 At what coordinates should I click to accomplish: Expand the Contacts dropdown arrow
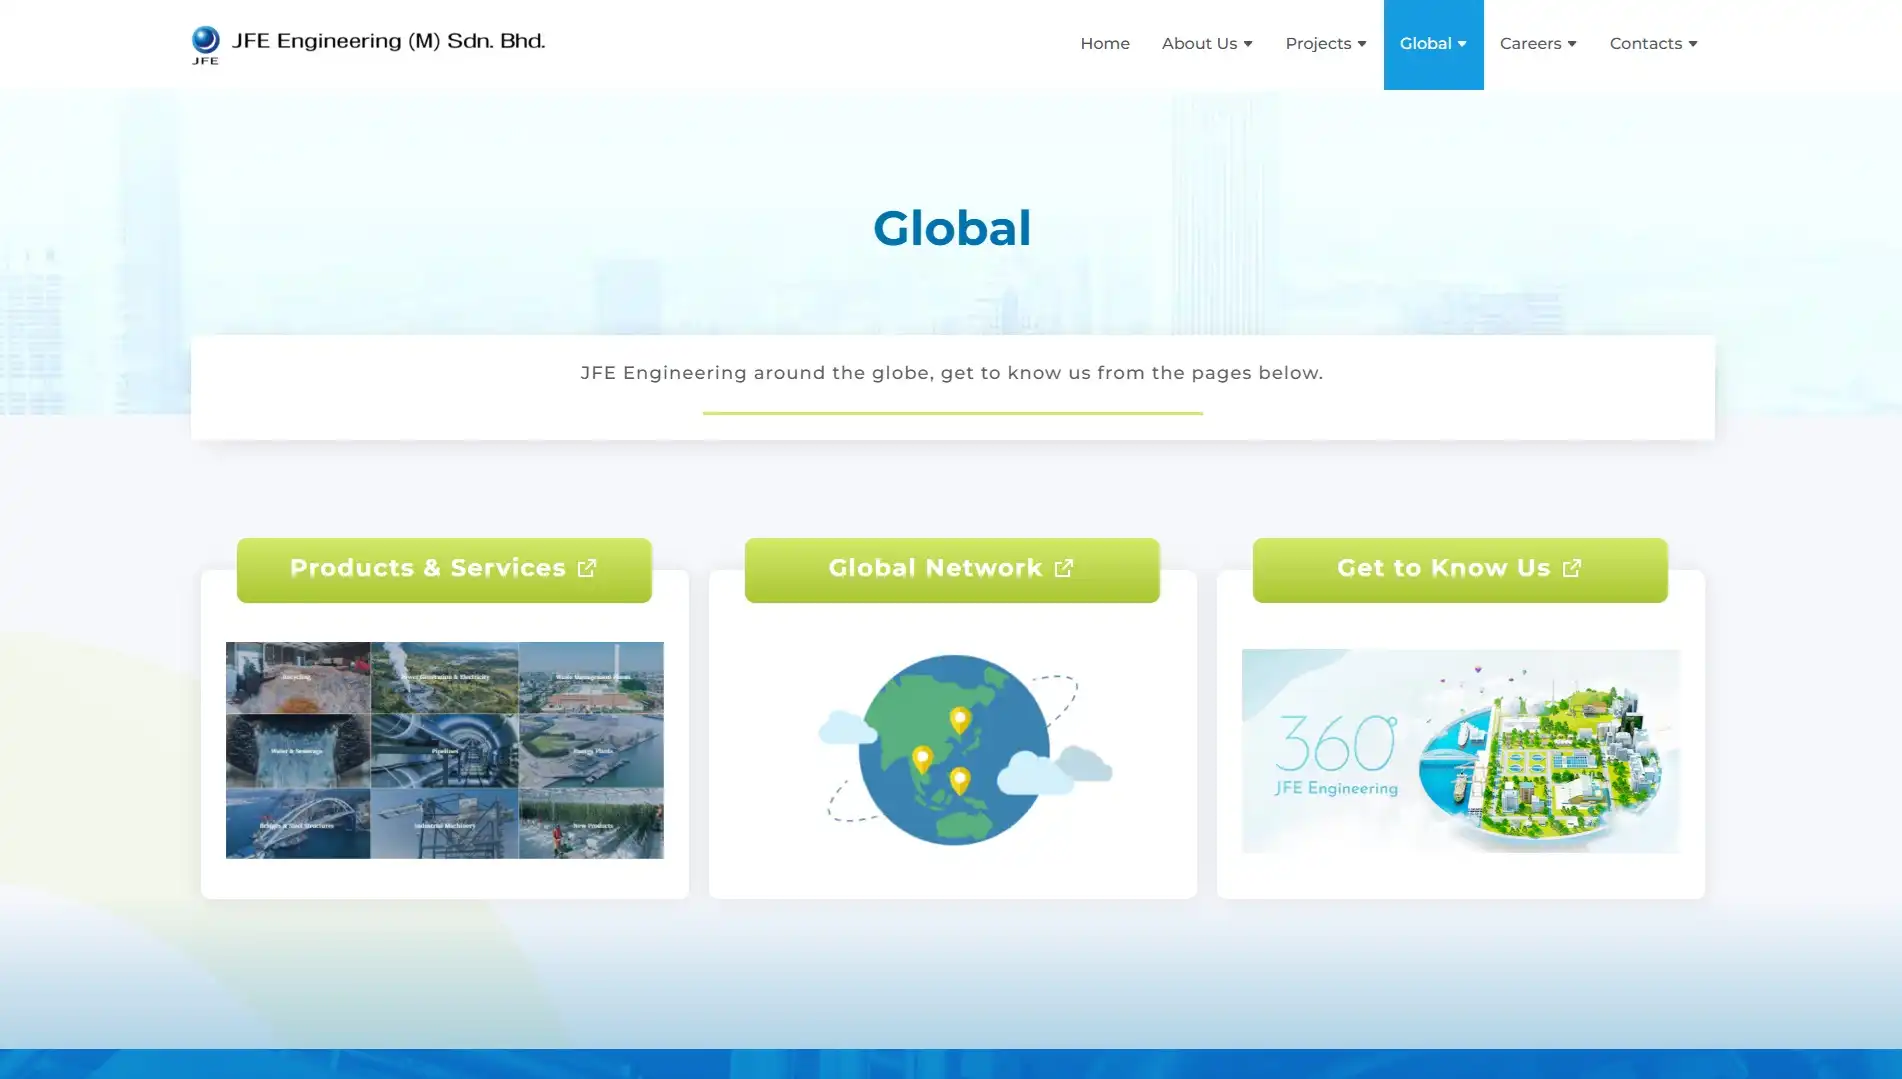click(1693, 44)
